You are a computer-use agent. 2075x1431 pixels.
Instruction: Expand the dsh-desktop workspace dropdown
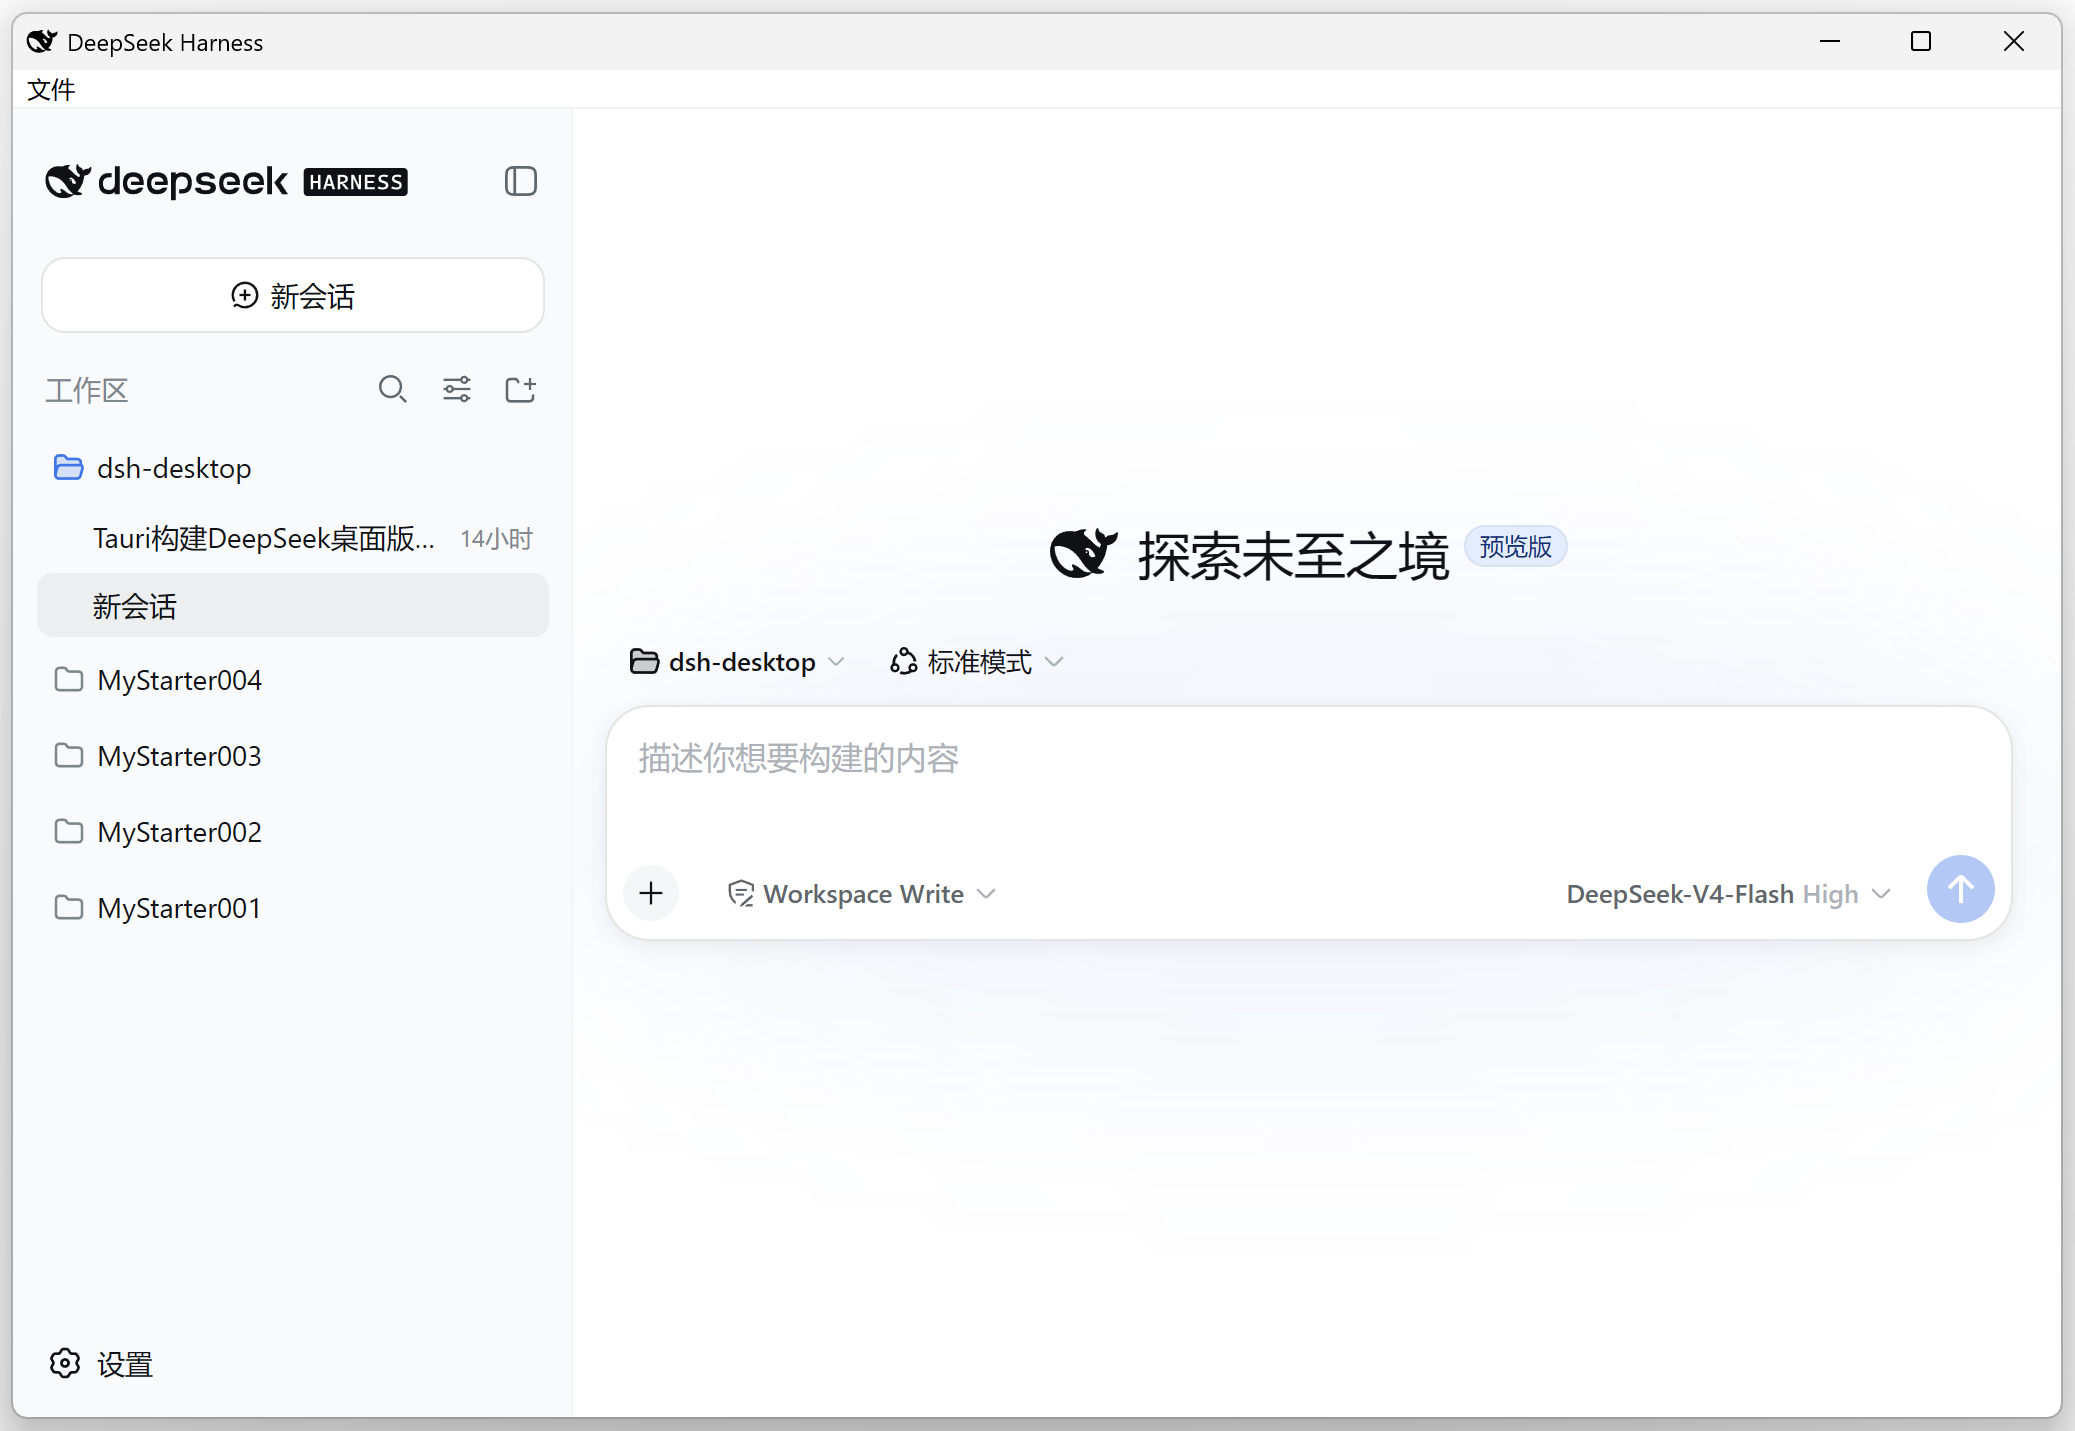tap(737, 662)
